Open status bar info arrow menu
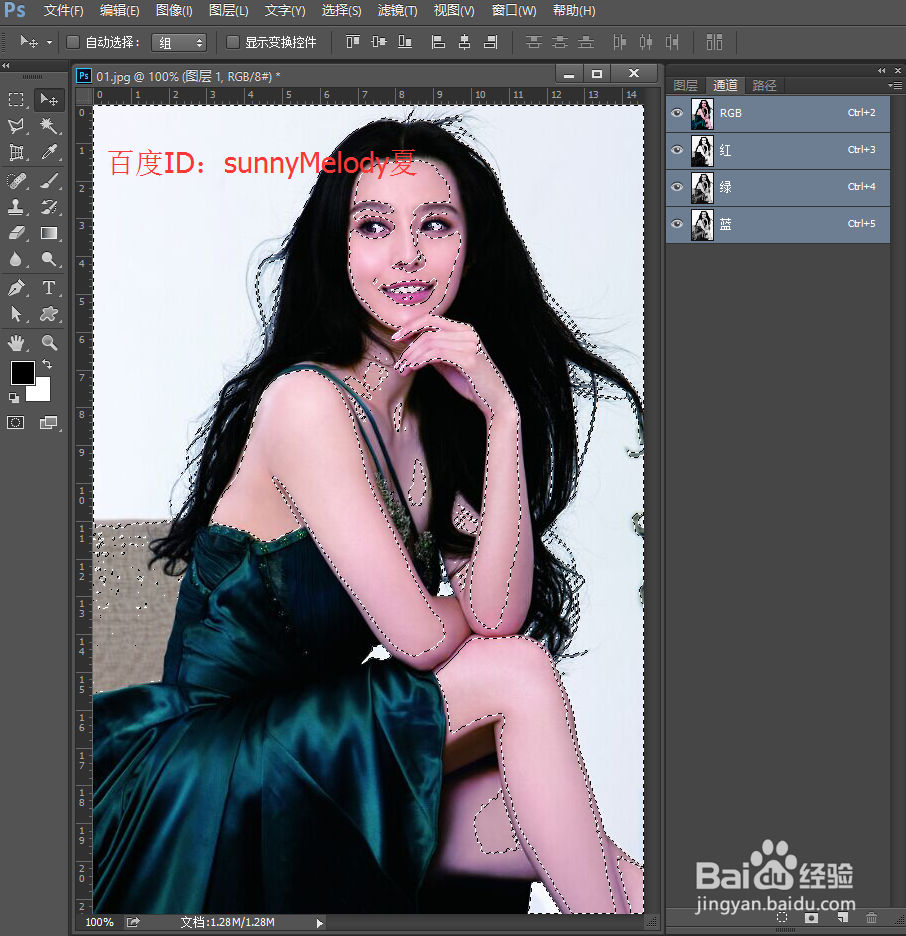Image resolution: width=906 pixels, height=936 pixels. pyautogui.click(x=320, y=923)
